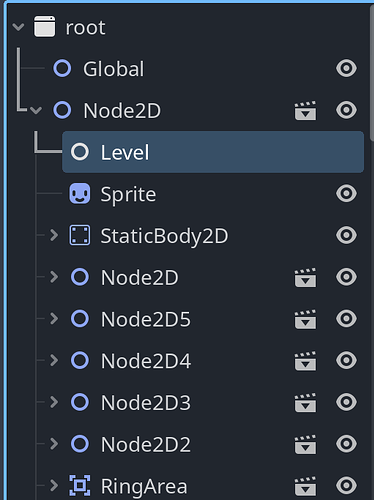Collapse the root node tree
This screenshot has width=374, height=500.
coord(18,27)
